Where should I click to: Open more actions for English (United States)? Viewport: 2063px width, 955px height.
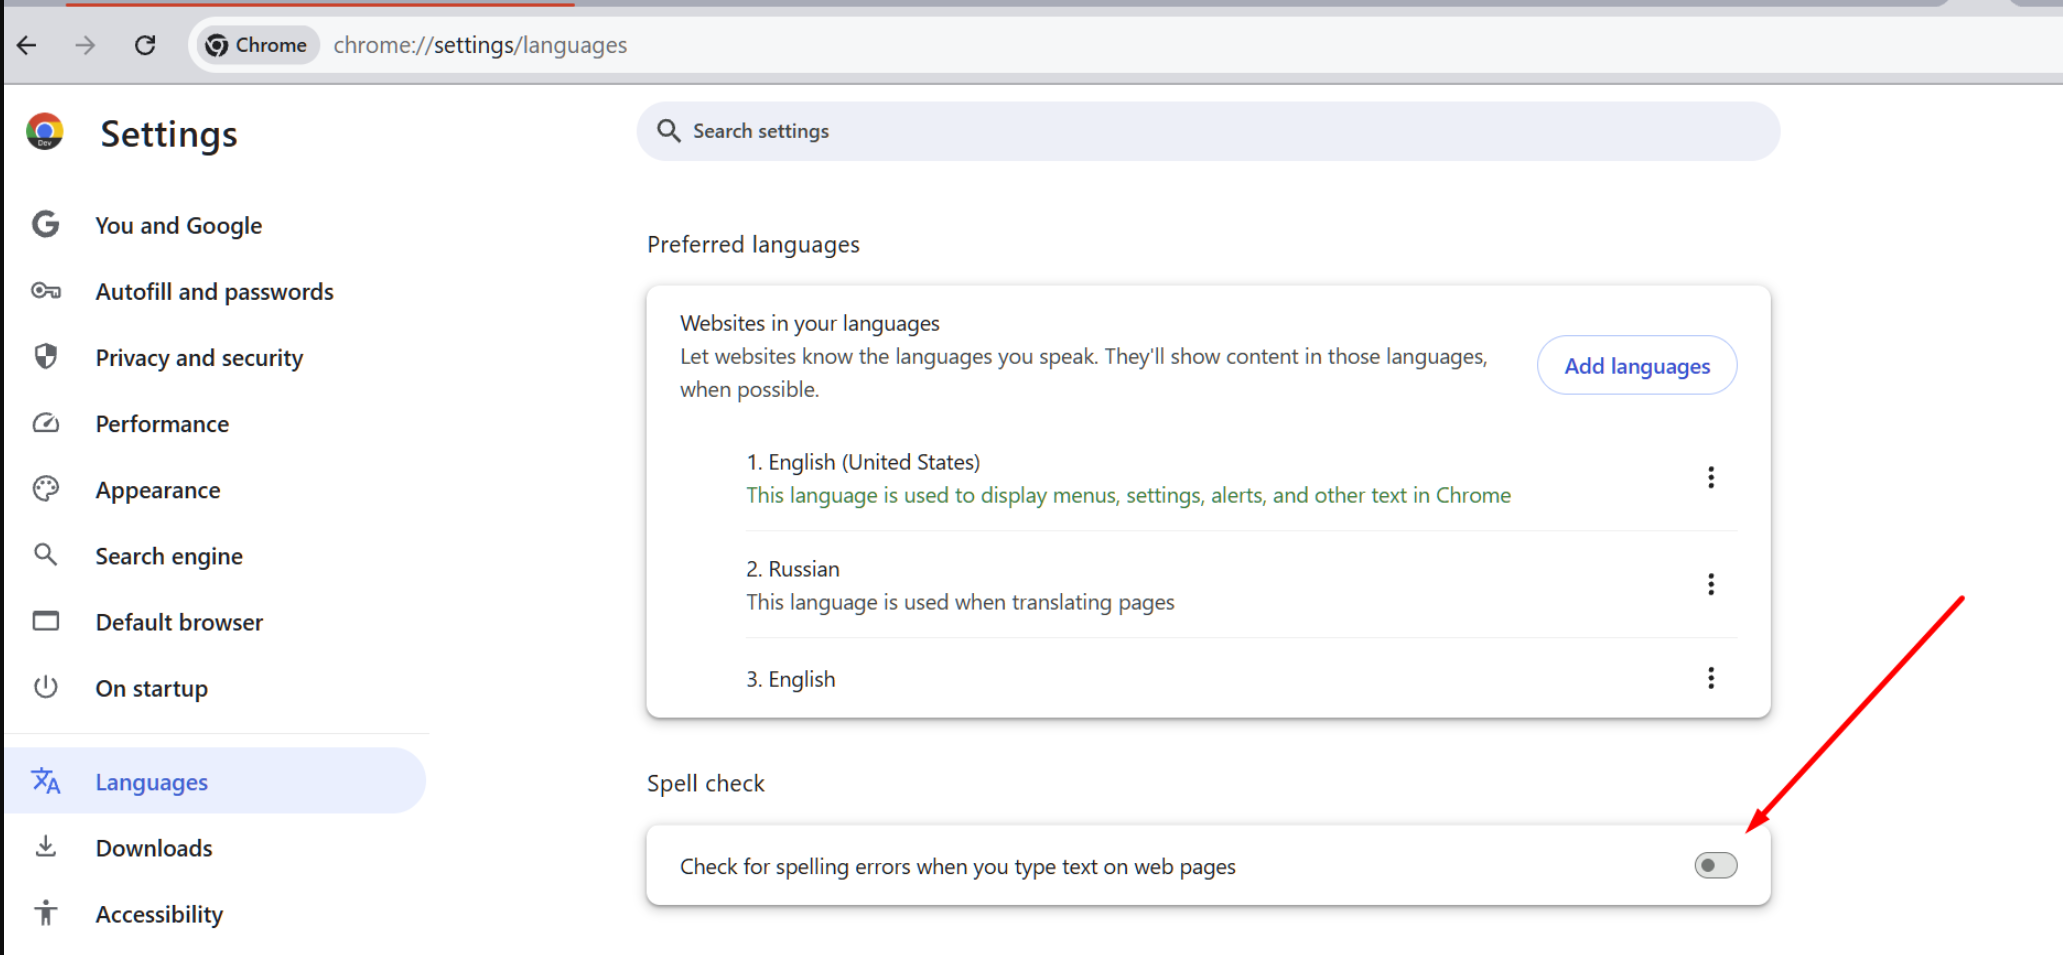click(1711, 478)
